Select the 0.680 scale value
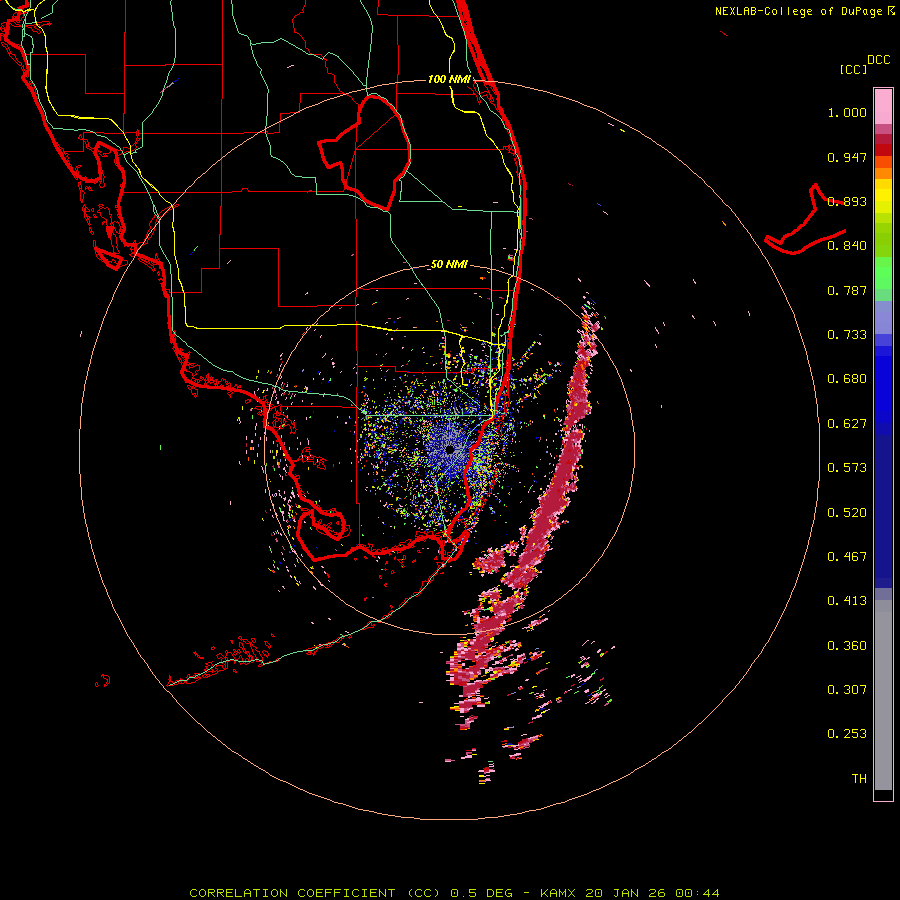The width and height of the screenshot is (900, 900). [847, 379]
